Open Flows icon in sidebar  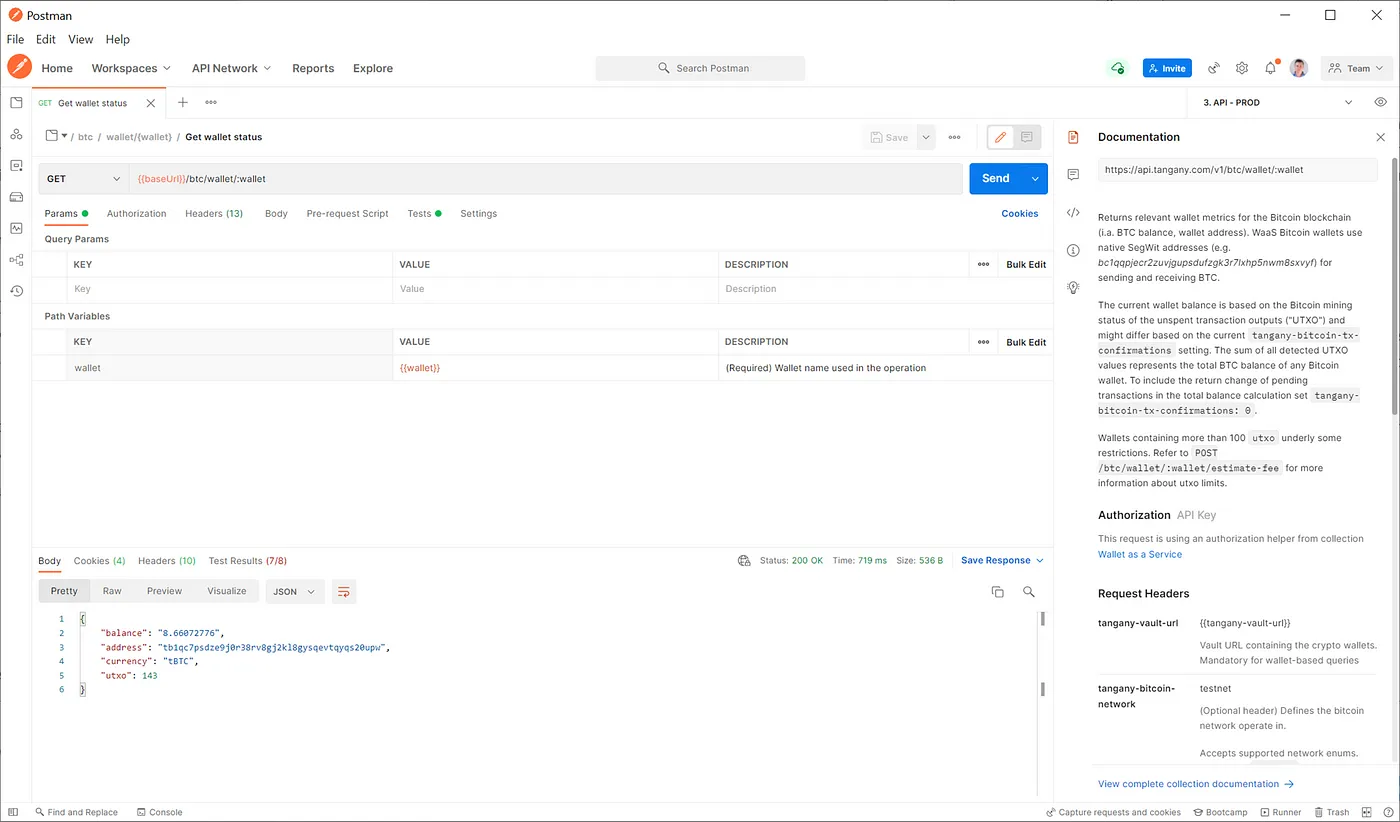click(x=16, y=260)
